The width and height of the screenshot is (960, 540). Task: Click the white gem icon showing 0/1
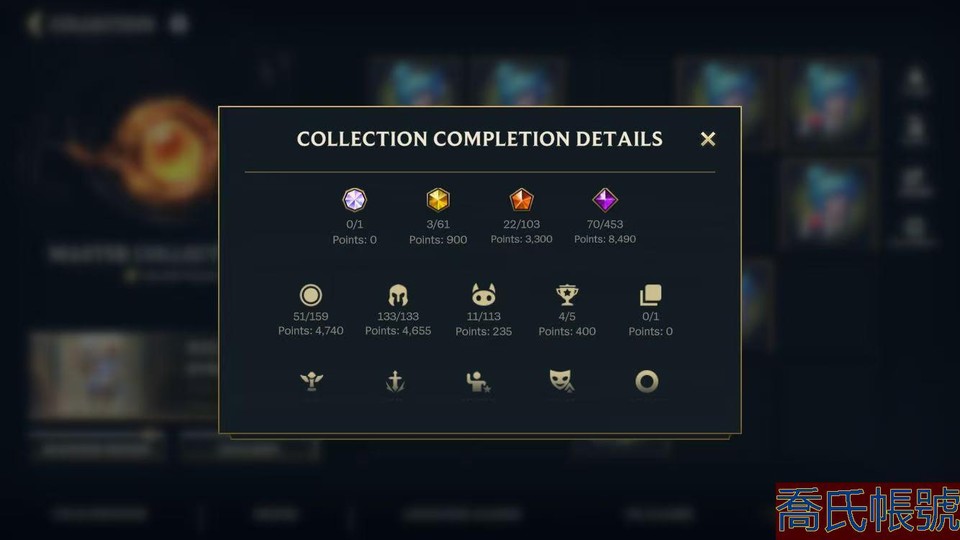point(354,200)
